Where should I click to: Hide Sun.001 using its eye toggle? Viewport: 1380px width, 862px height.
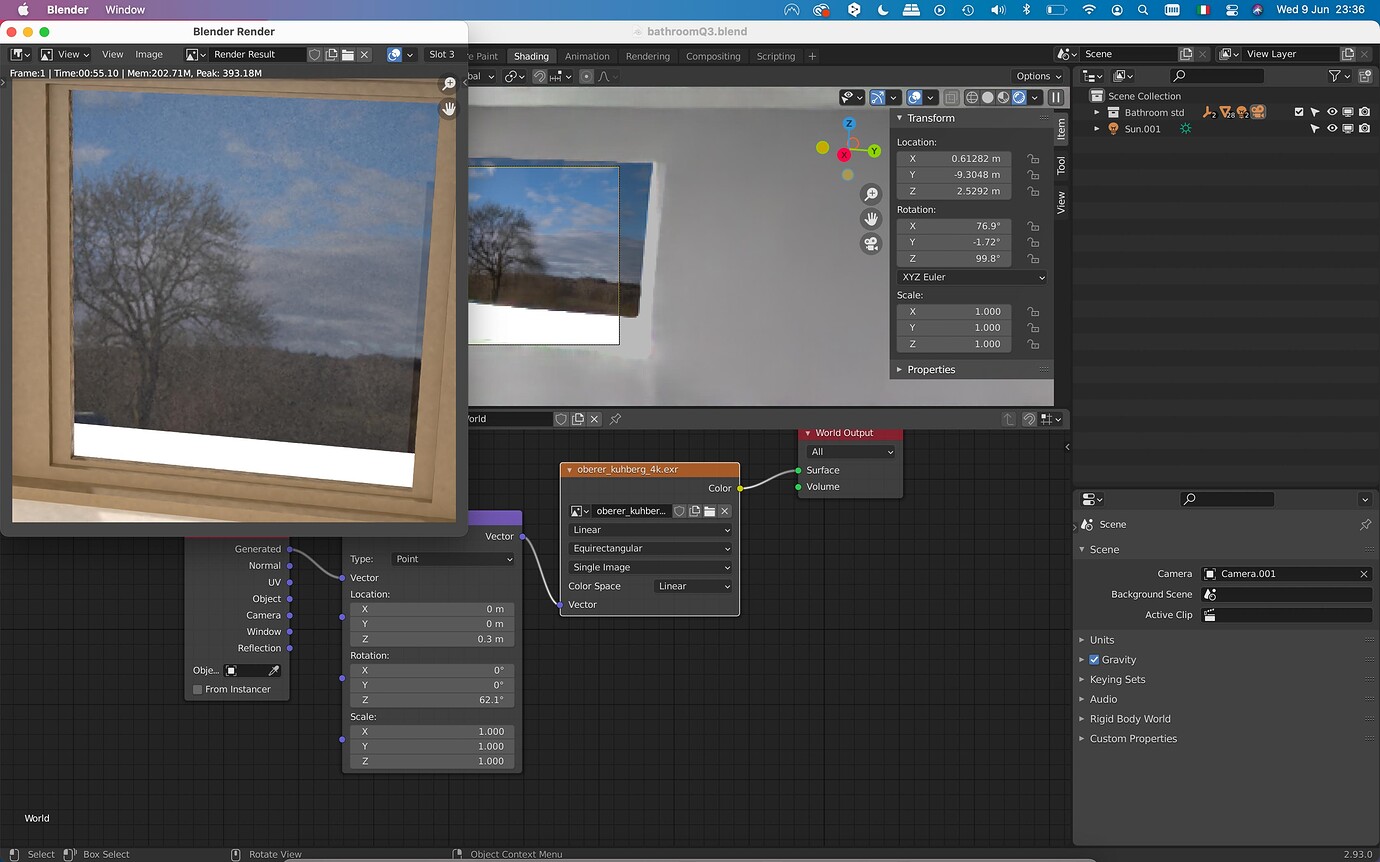click(x=1333, y=128)
